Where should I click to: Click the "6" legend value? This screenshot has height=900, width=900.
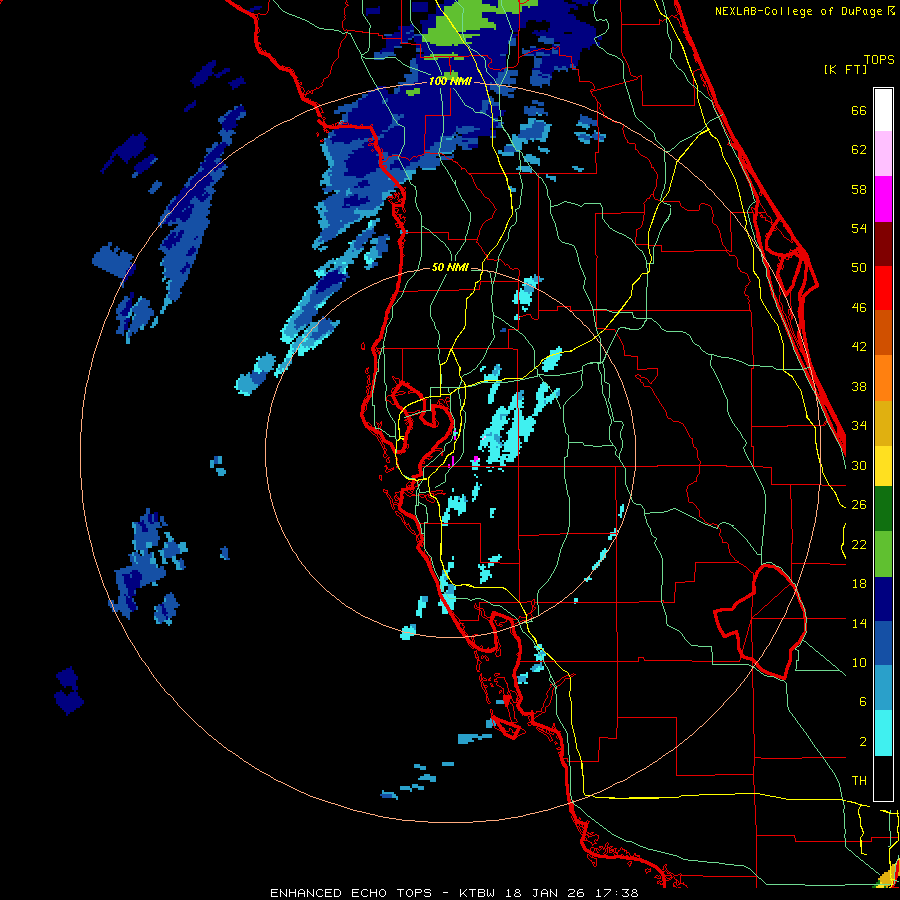[x=863, y=702]
